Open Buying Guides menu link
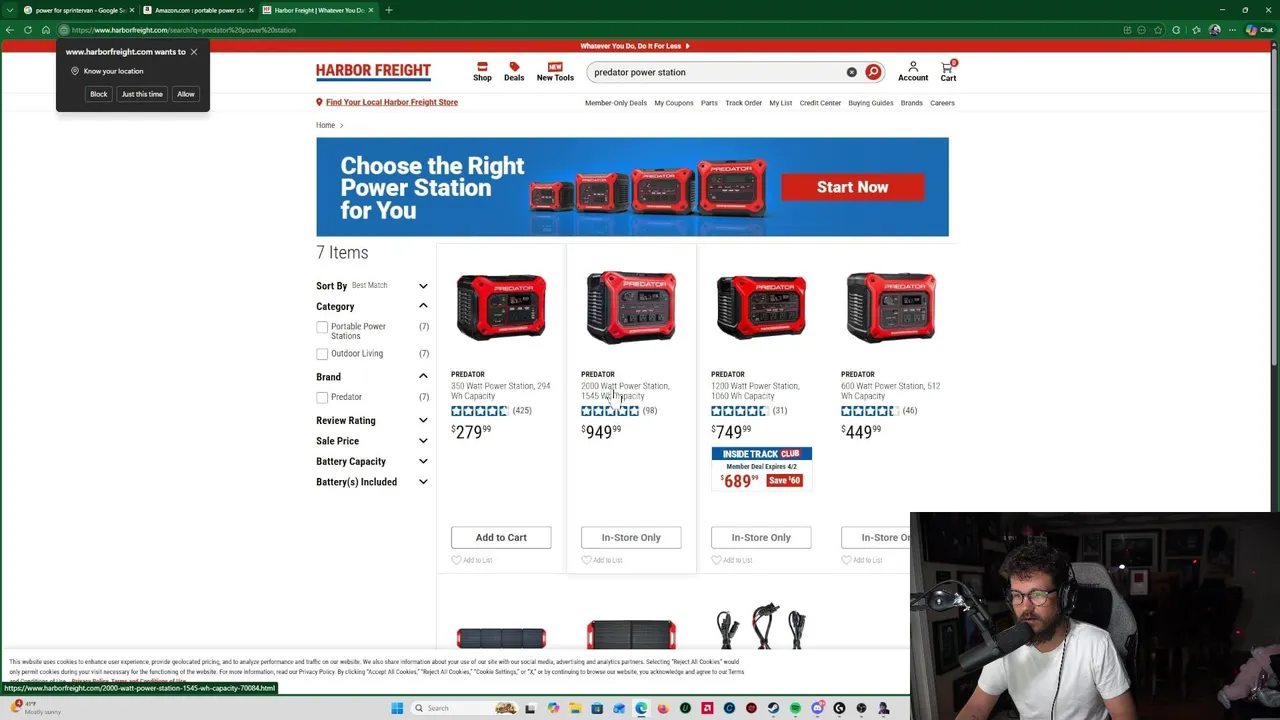This screenshot has height=720, width=1280. tap(870, 103)
